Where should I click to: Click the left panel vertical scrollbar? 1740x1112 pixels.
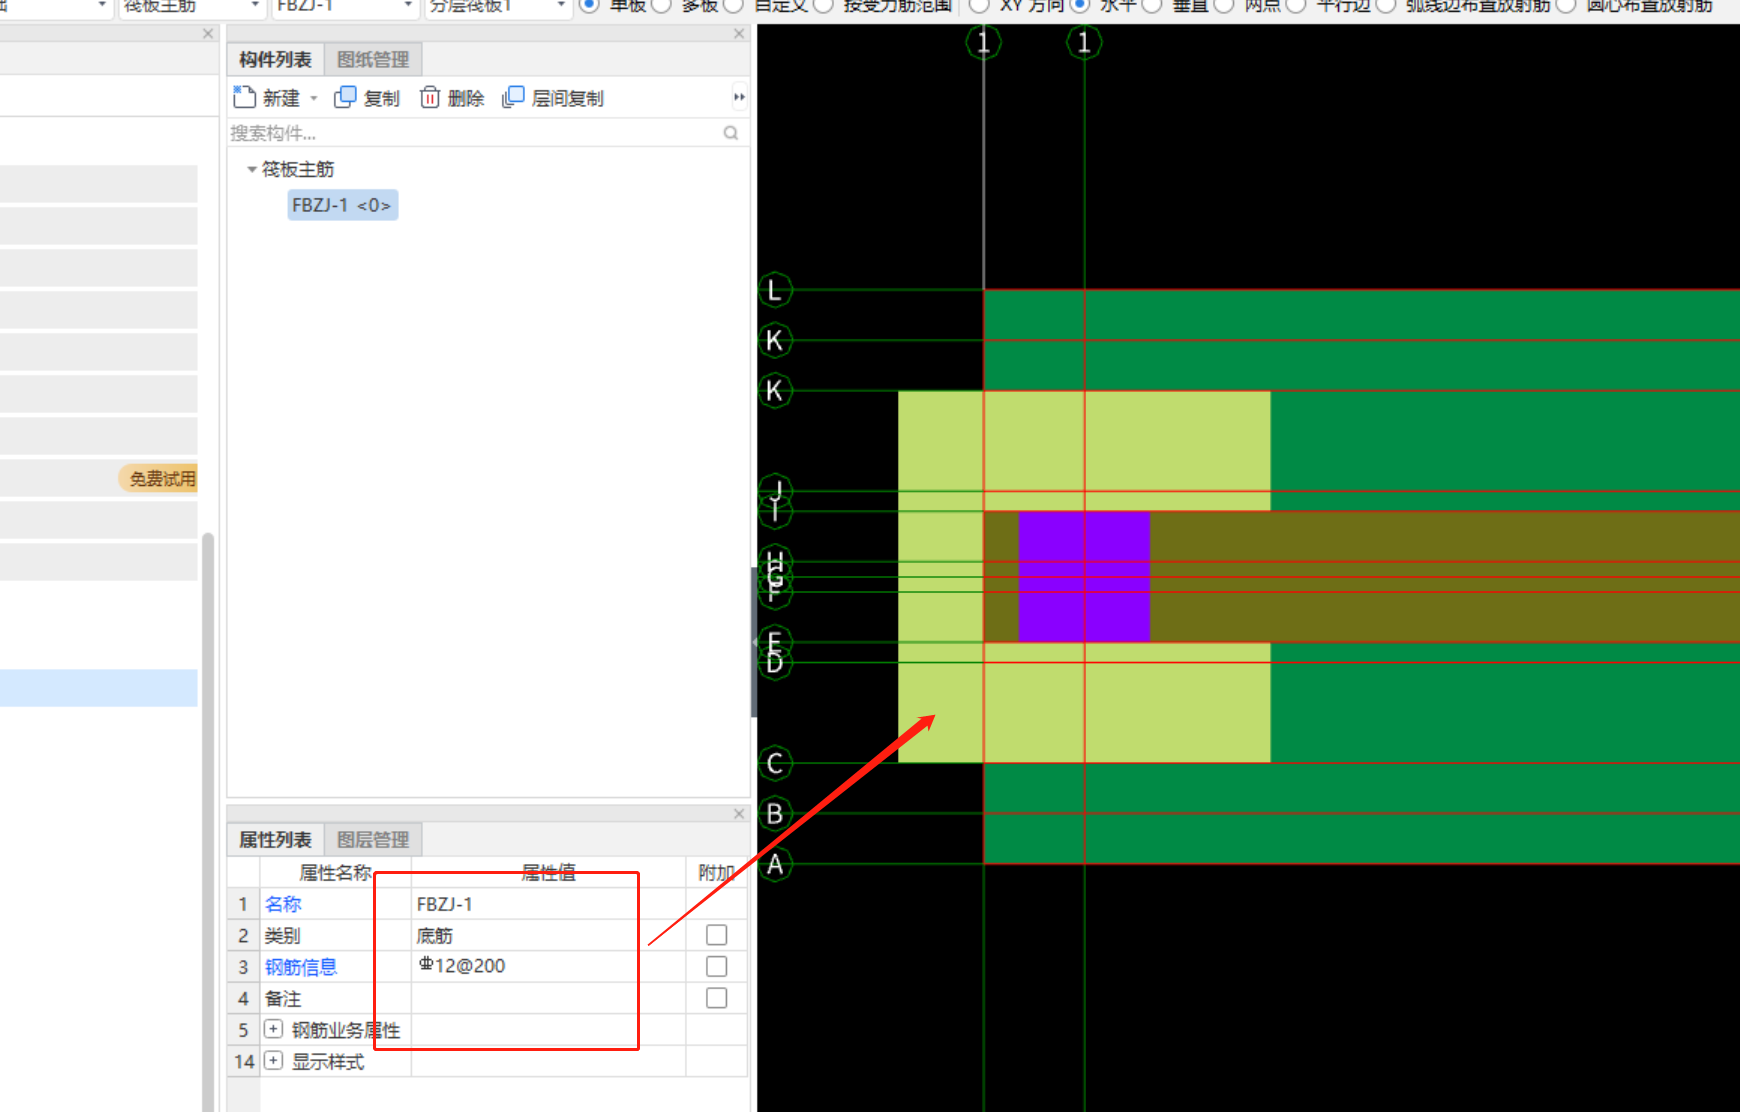[x=208, y=820]
